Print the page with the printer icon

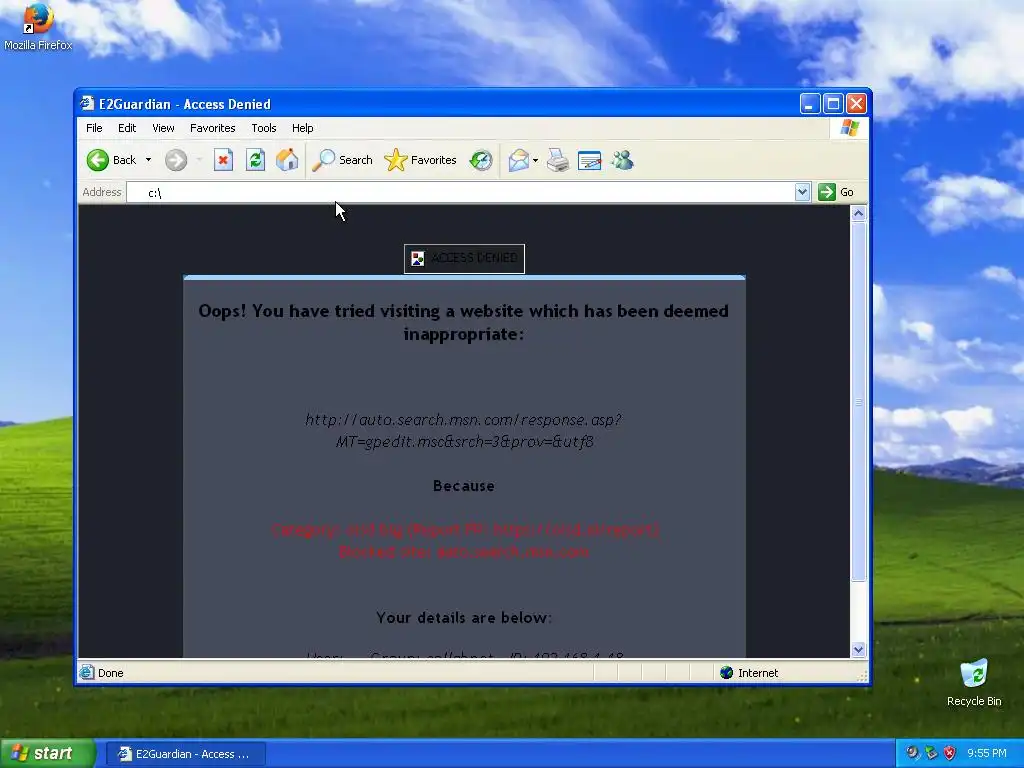pyautogui.click(x=558, y=160)
